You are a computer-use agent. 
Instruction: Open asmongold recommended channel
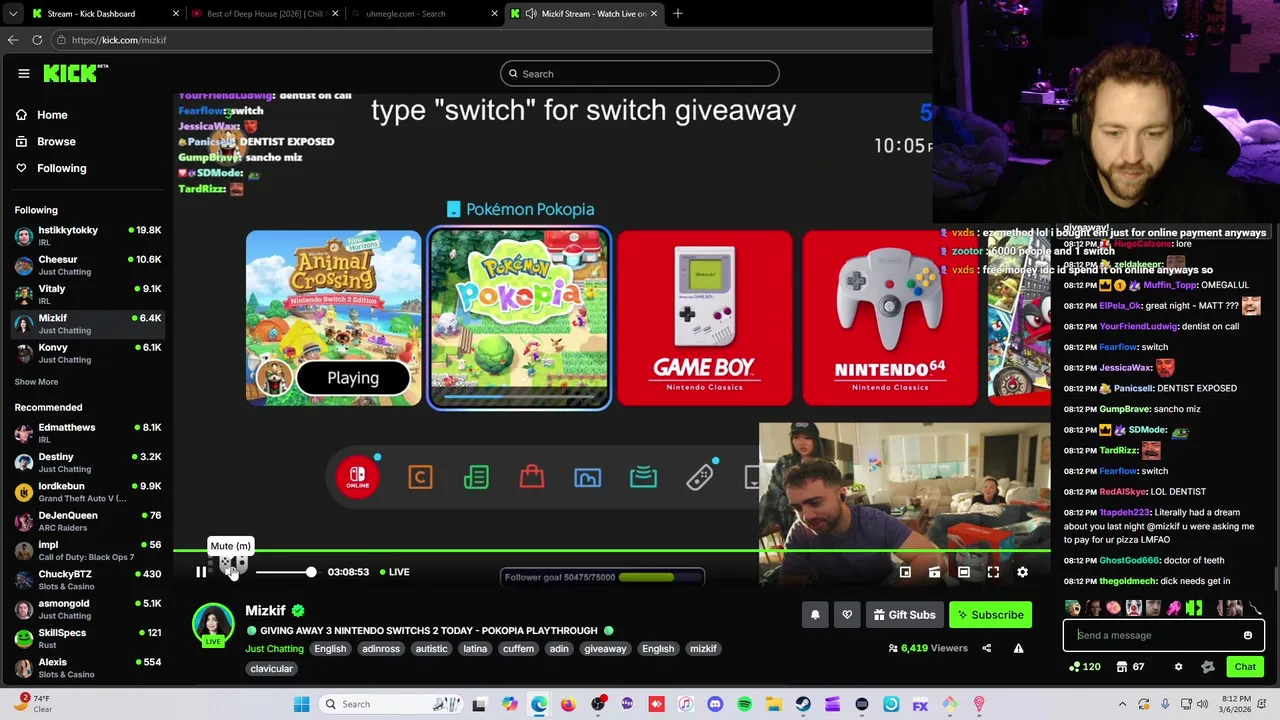click(x=87, y=609)
